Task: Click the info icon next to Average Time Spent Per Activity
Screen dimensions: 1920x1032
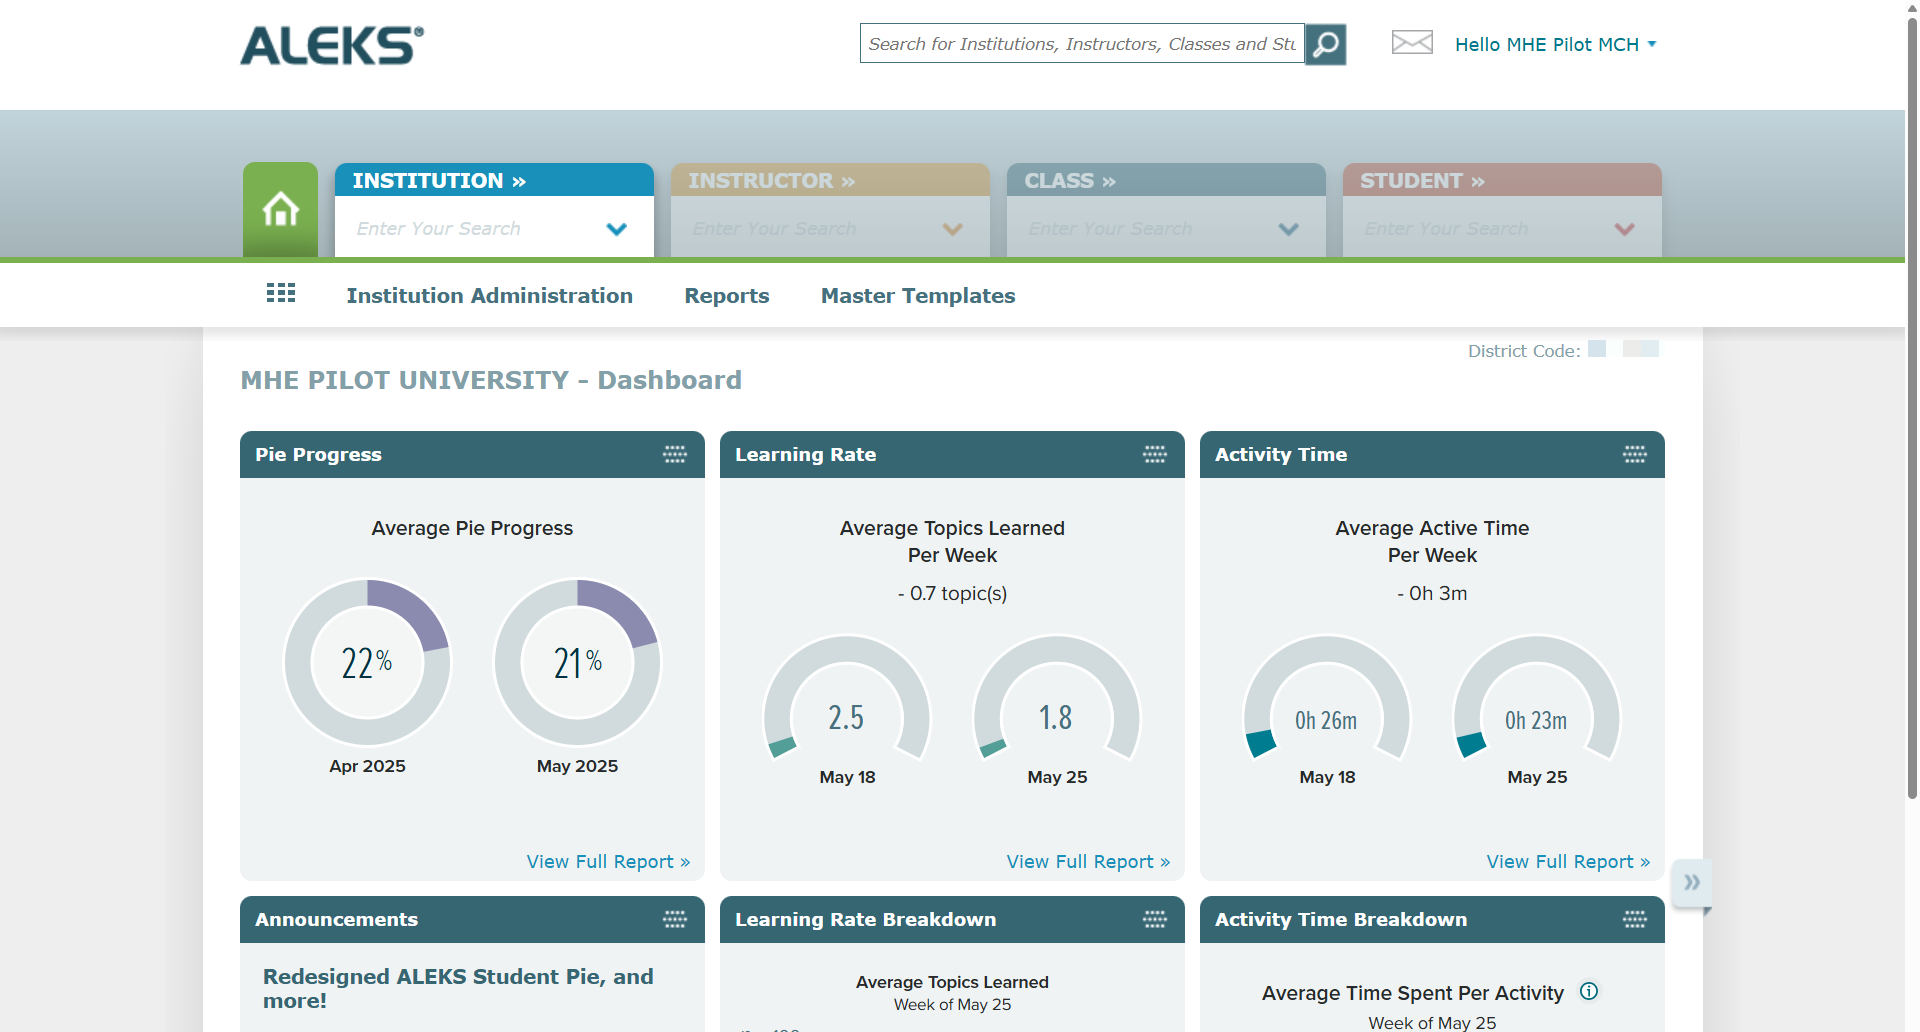Action: [1589, 991]
